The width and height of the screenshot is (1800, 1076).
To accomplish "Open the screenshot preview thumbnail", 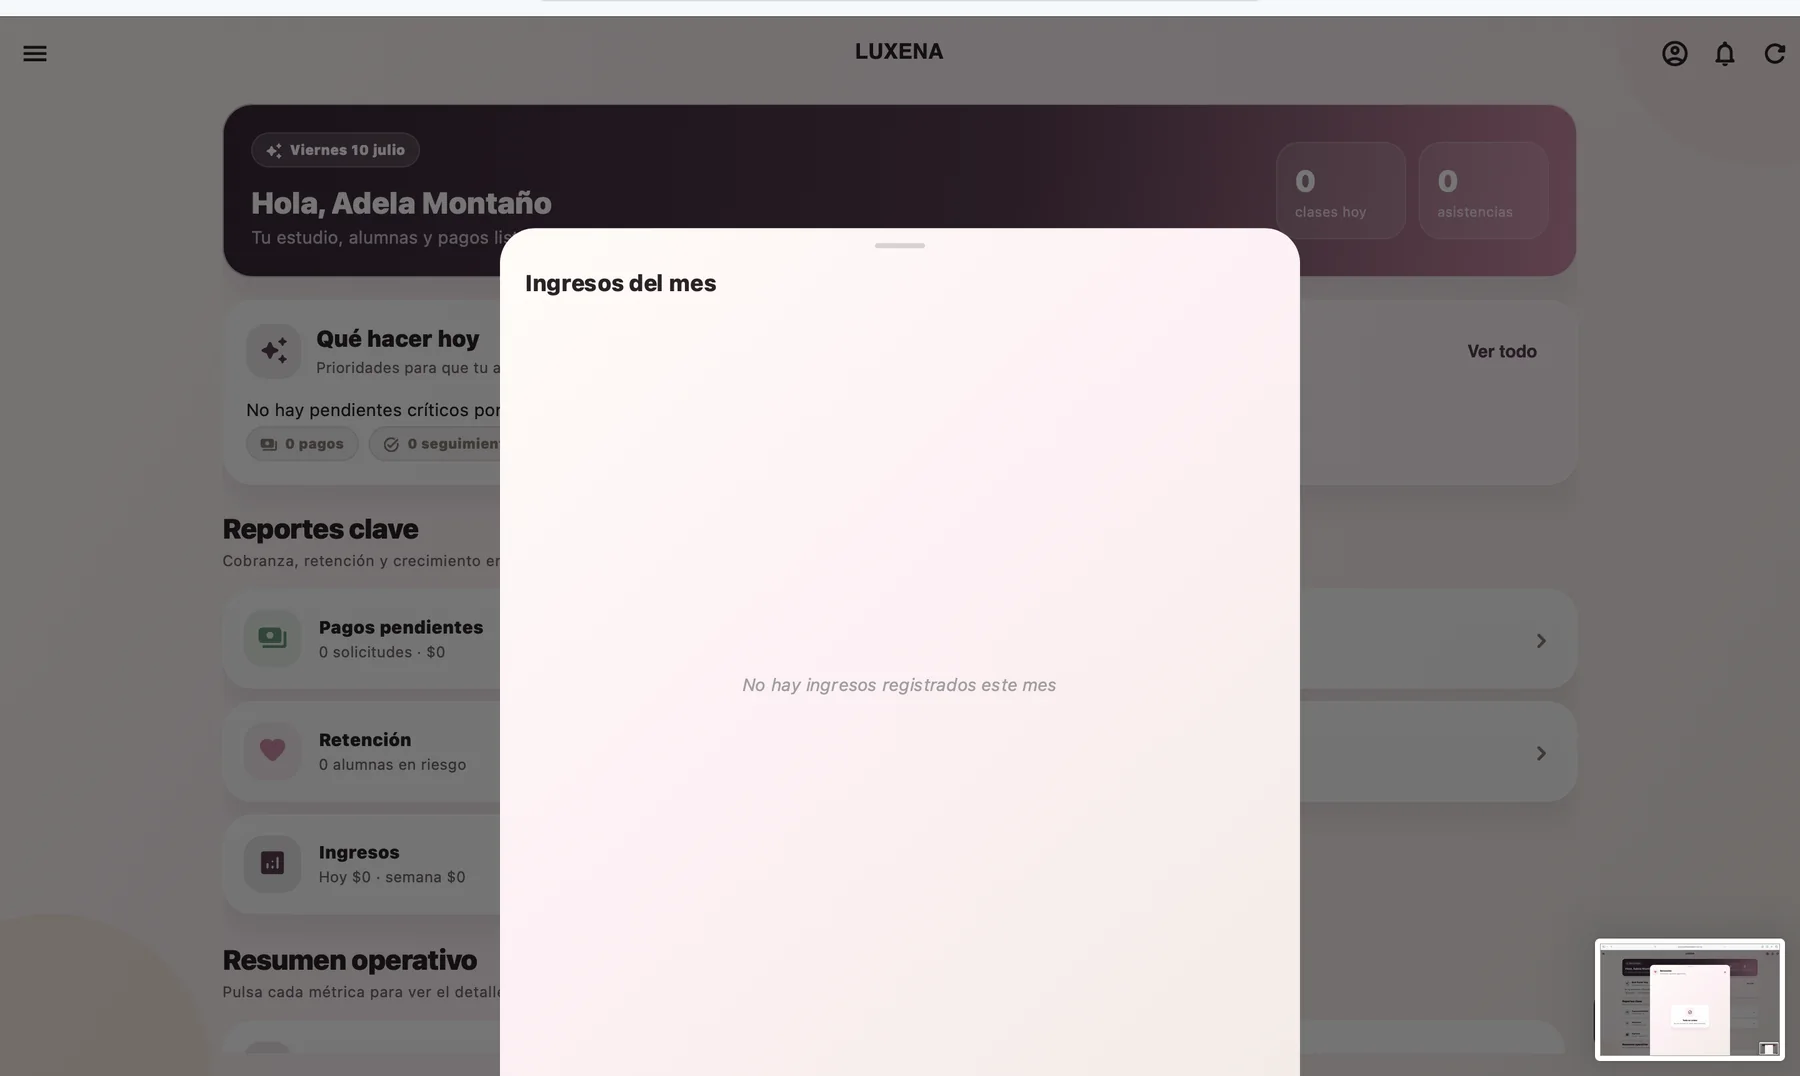I will (x=1689, y=999).
